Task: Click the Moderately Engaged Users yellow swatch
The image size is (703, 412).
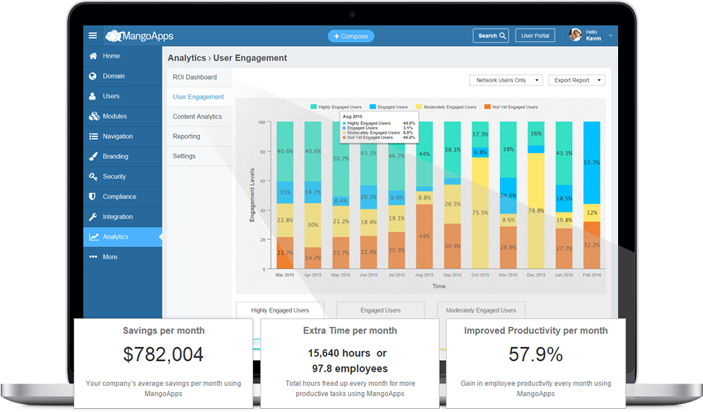Action: 419,107
